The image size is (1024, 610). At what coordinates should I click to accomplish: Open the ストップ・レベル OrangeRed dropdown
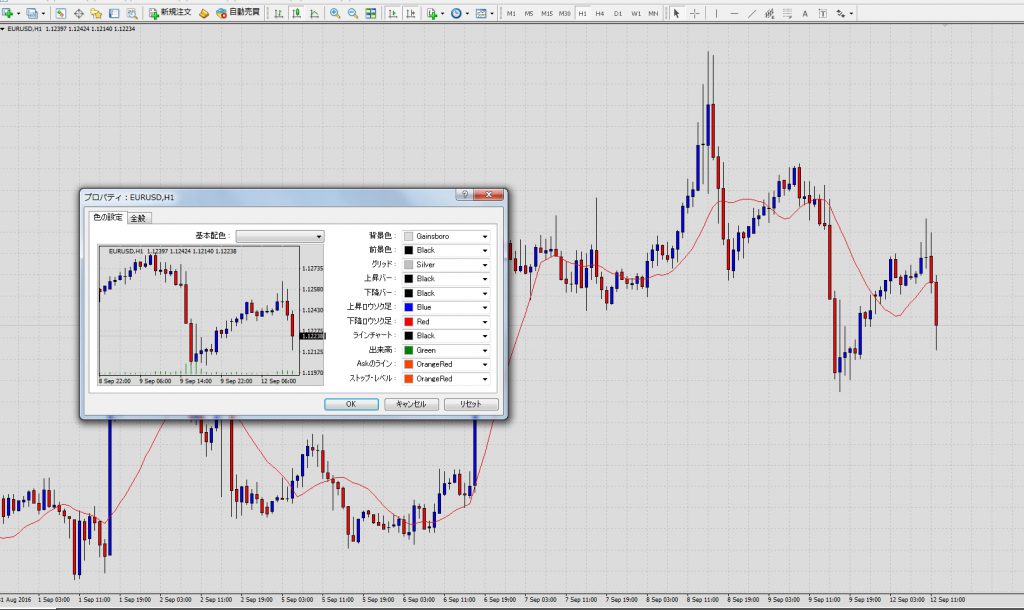[x=446, y=379]
